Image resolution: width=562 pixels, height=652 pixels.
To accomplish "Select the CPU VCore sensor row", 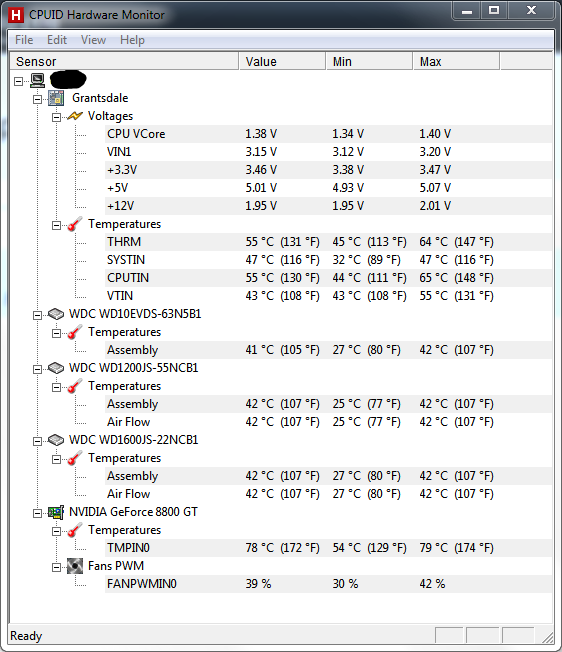I will (x=328, y=134).
